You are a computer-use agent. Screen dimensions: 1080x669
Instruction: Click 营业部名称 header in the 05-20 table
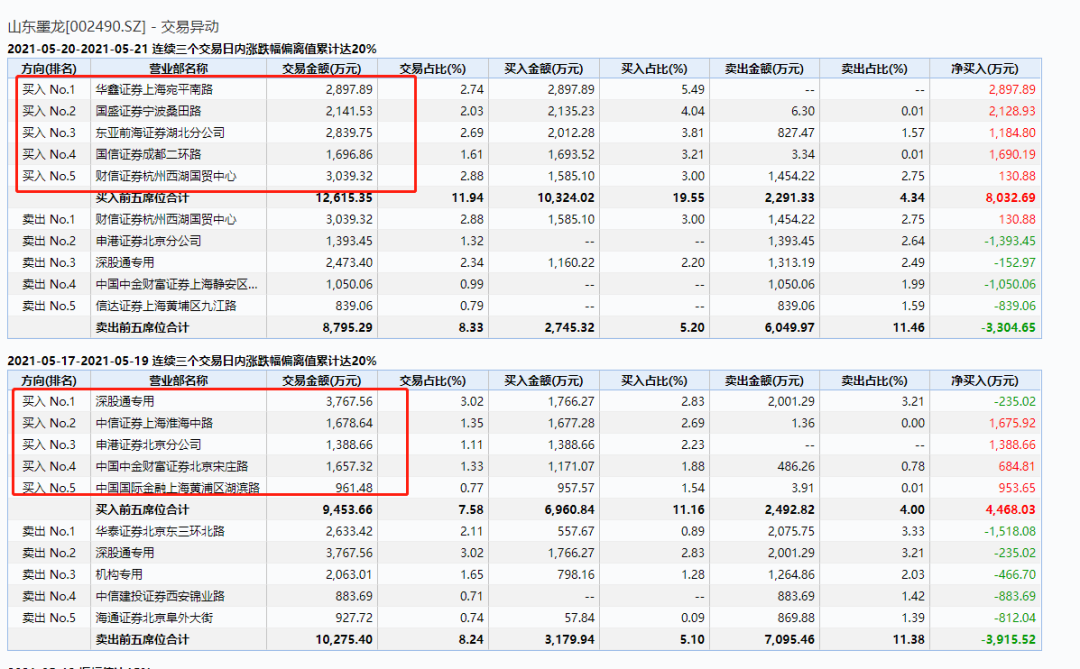(x=178, y=69)
